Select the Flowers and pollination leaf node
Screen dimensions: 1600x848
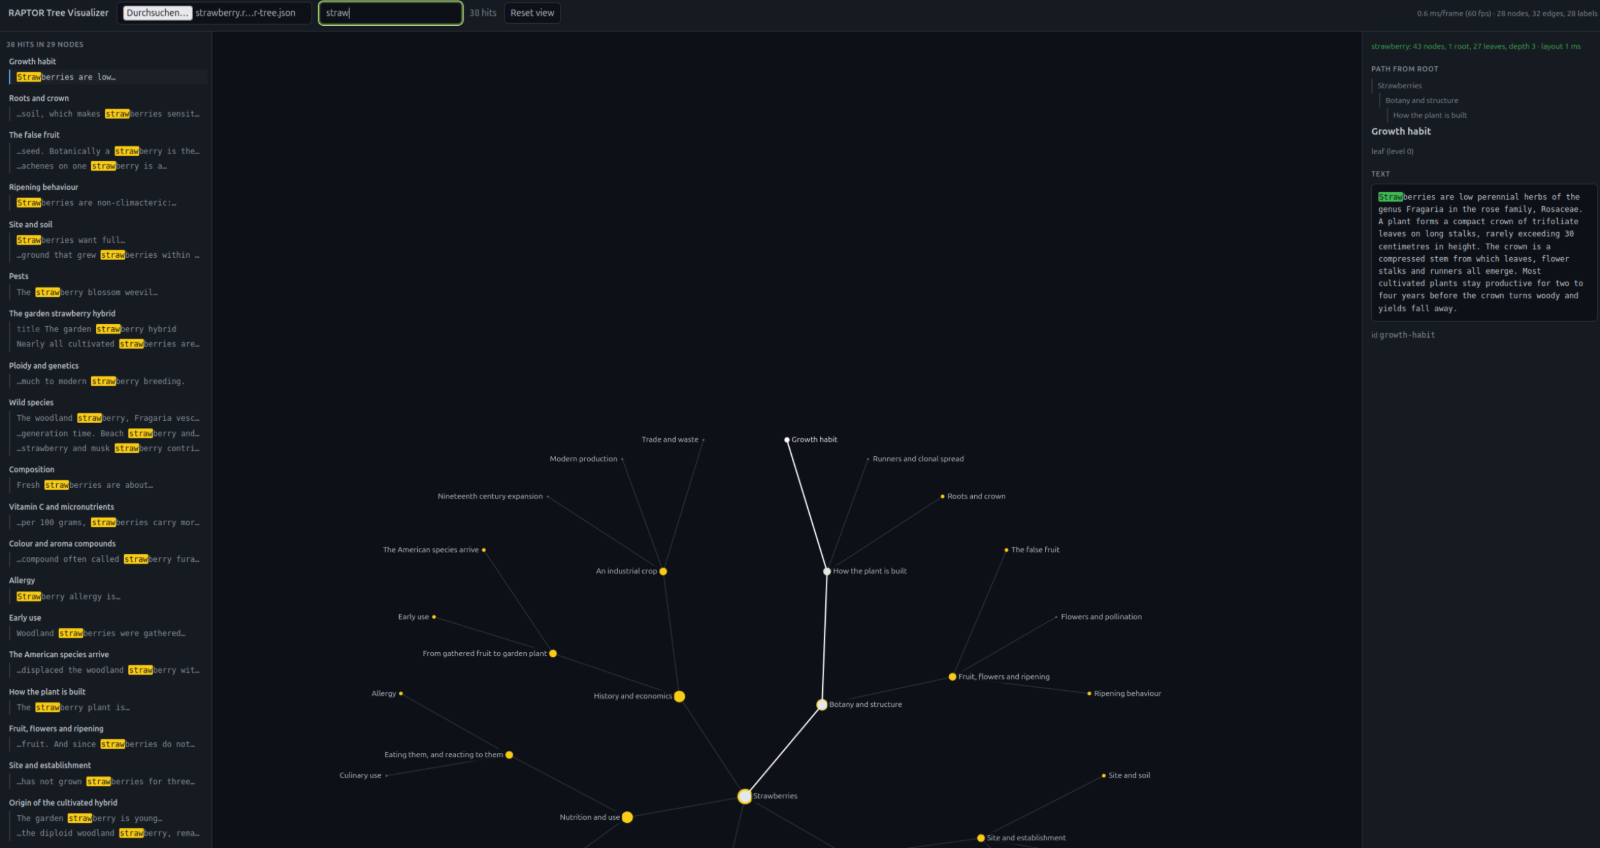point(1056,617)
